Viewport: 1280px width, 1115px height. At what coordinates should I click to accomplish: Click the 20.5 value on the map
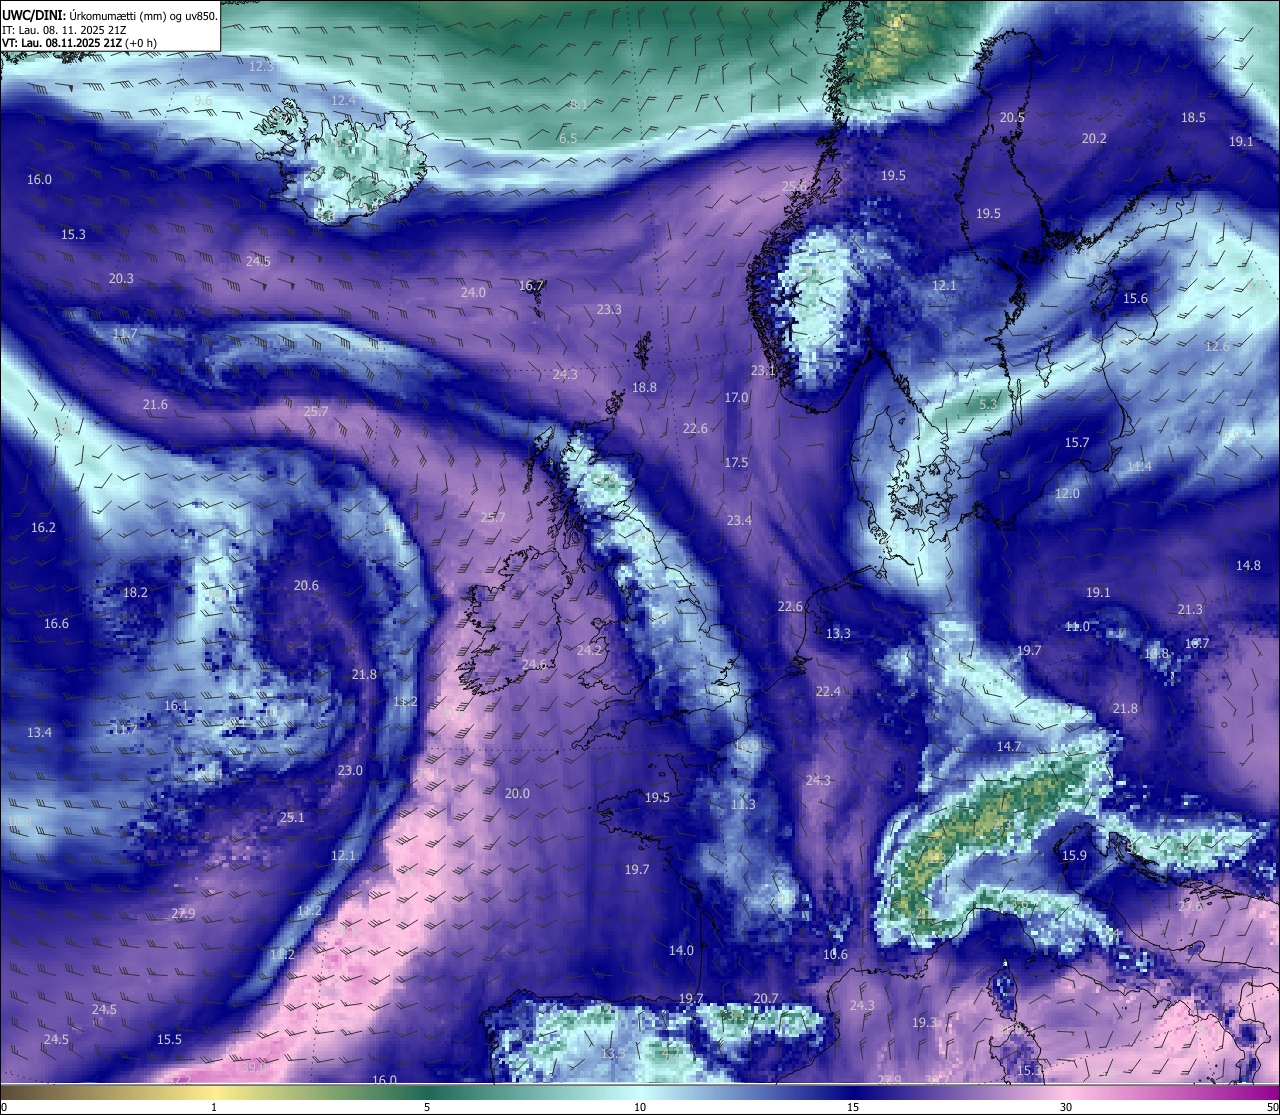coord(1012,118)
